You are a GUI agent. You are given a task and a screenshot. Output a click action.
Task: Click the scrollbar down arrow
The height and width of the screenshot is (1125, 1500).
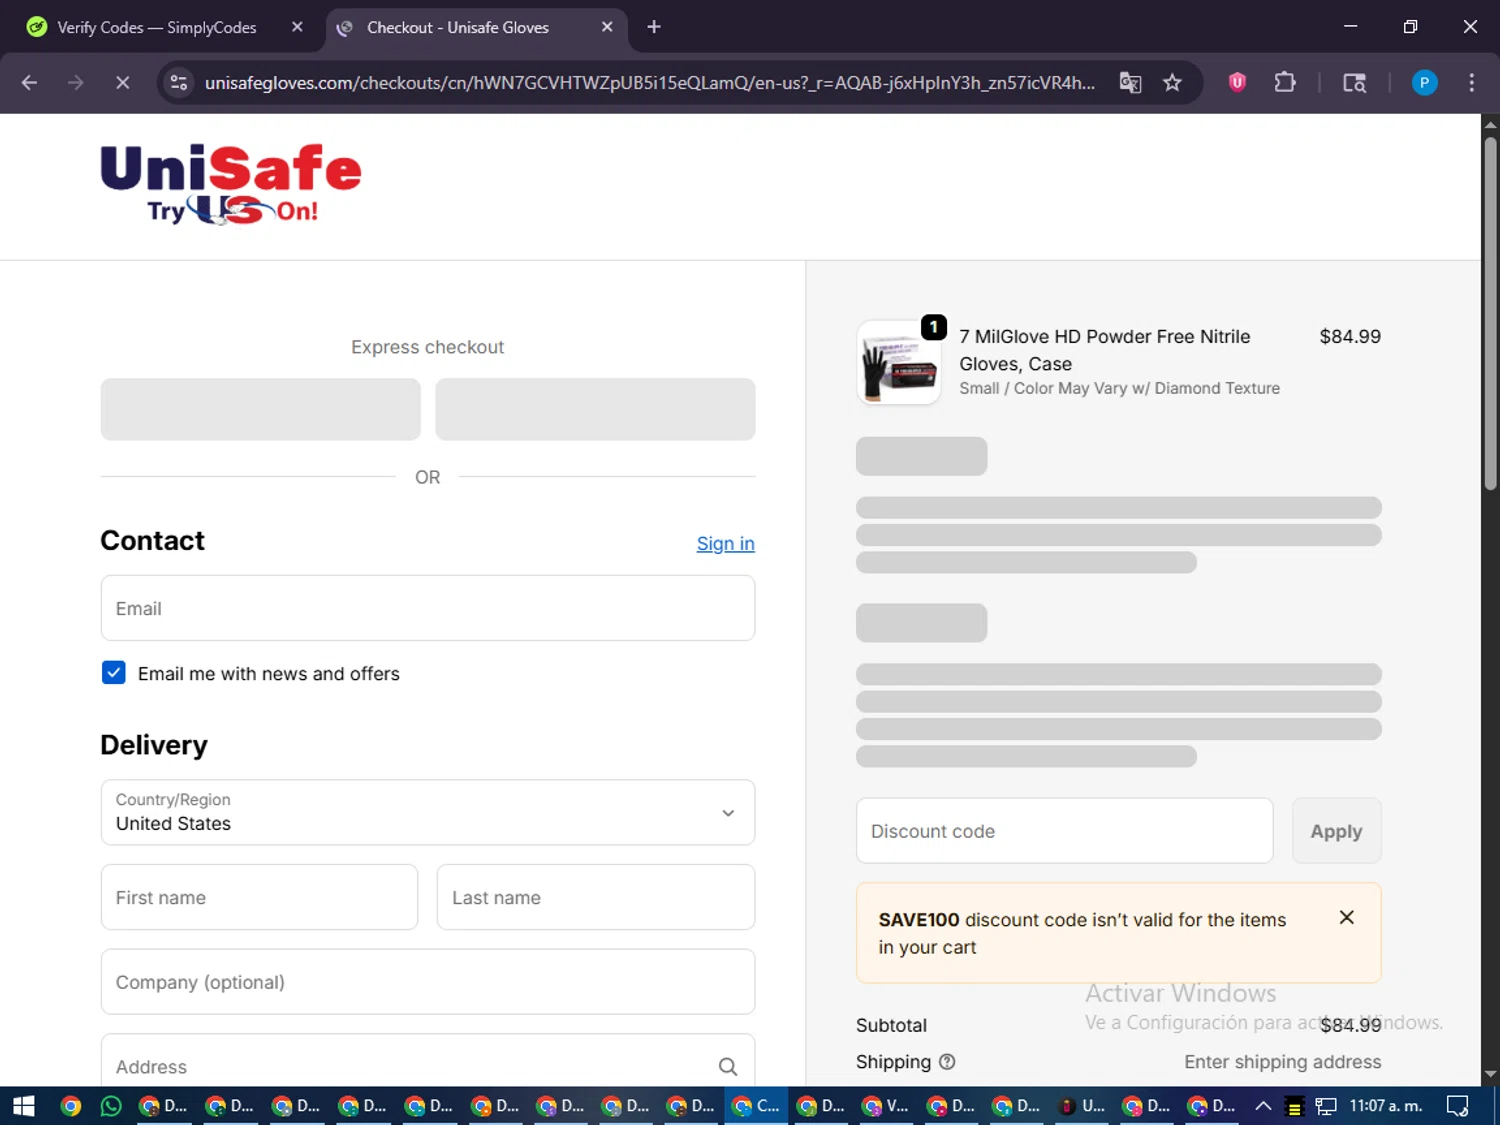pos(1490,1075)
